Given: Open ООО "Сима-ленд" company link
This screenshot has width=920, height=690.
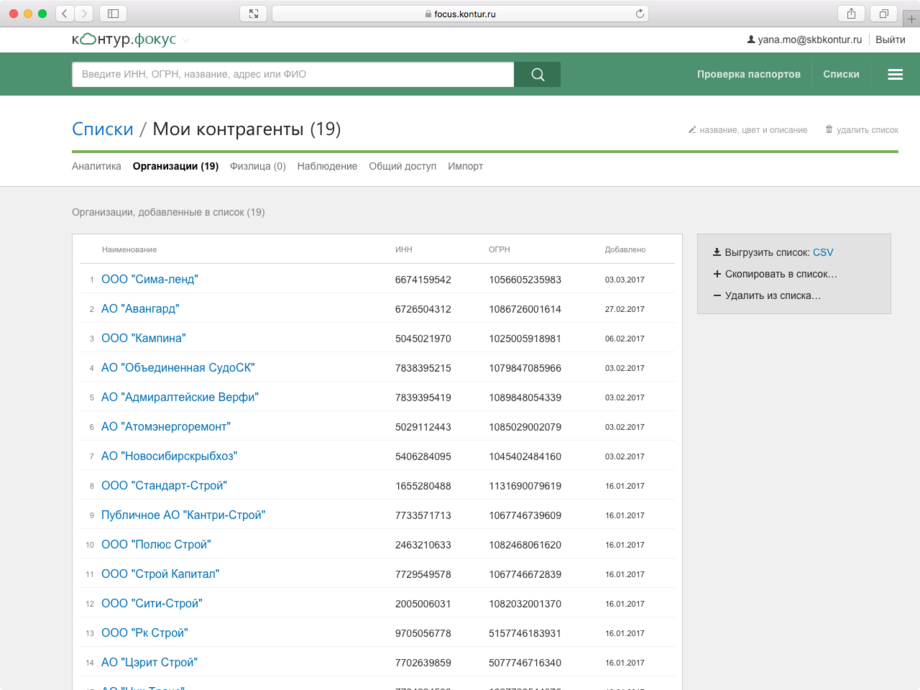Looking at the screenshot, I should point(149,279).
